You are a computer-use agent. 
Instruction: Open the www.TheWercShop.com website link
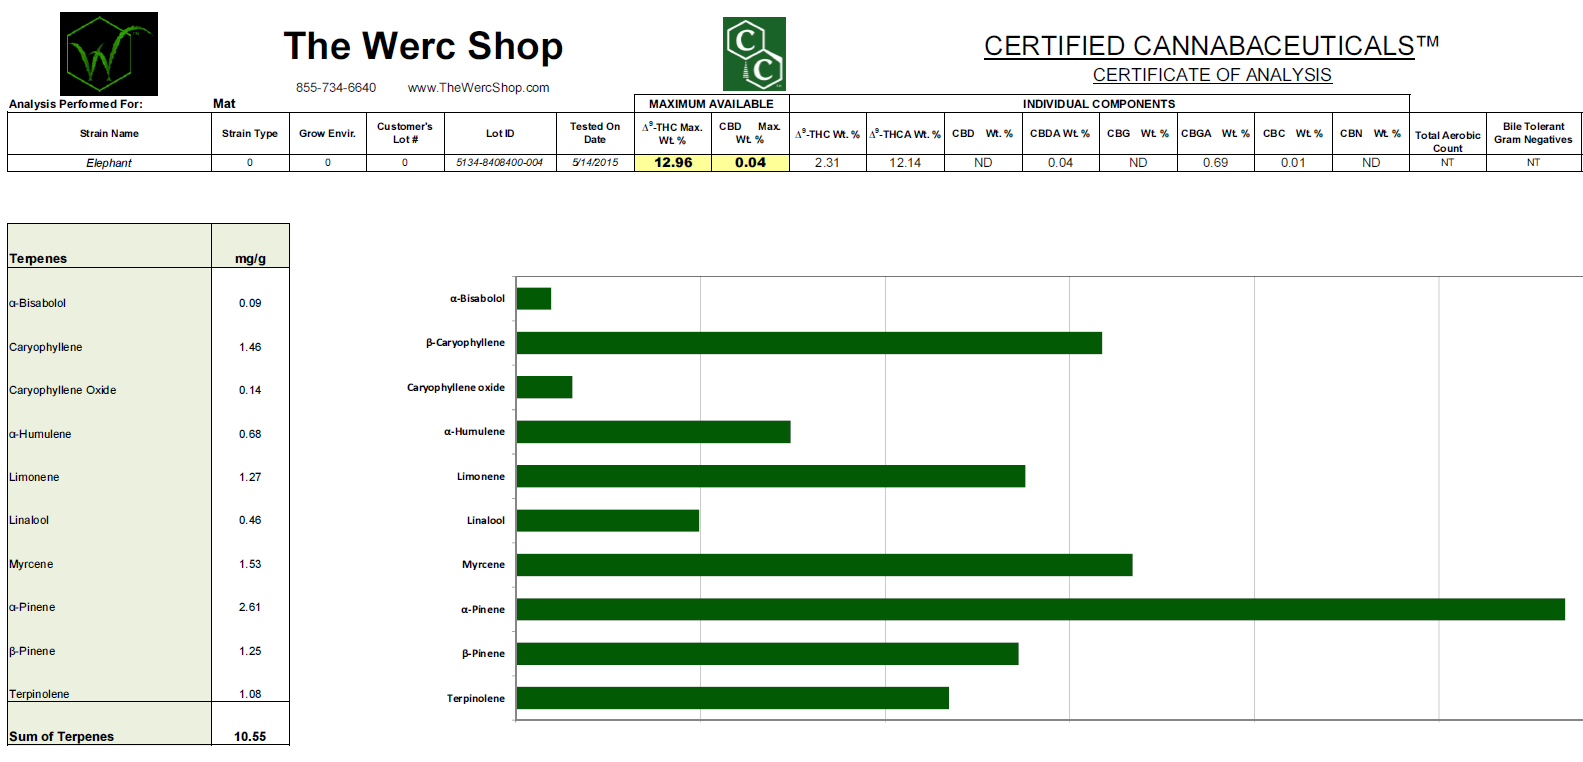[478, 88]
